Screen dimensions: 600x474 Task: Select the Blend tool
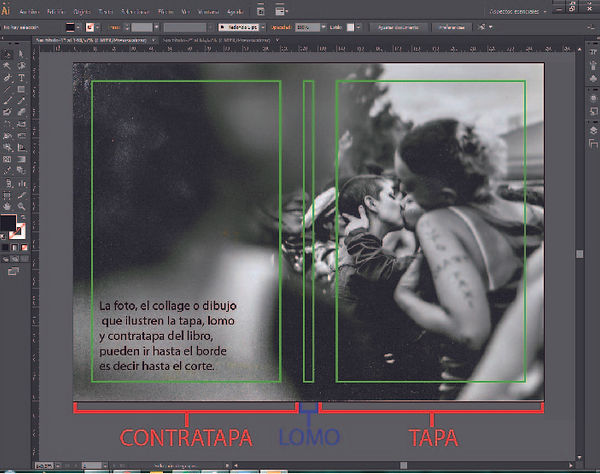21,171
